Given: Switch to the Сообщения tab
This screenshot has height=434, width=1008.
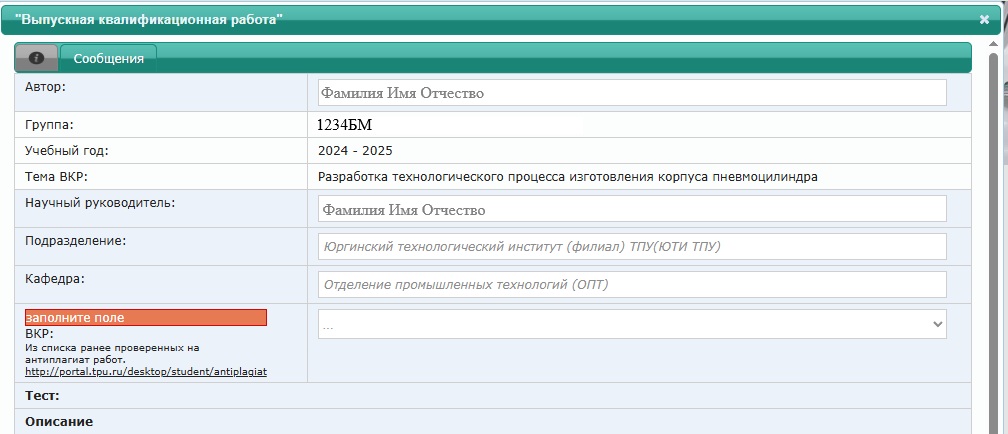Looking at the screenshot, I should click(108, 59).
